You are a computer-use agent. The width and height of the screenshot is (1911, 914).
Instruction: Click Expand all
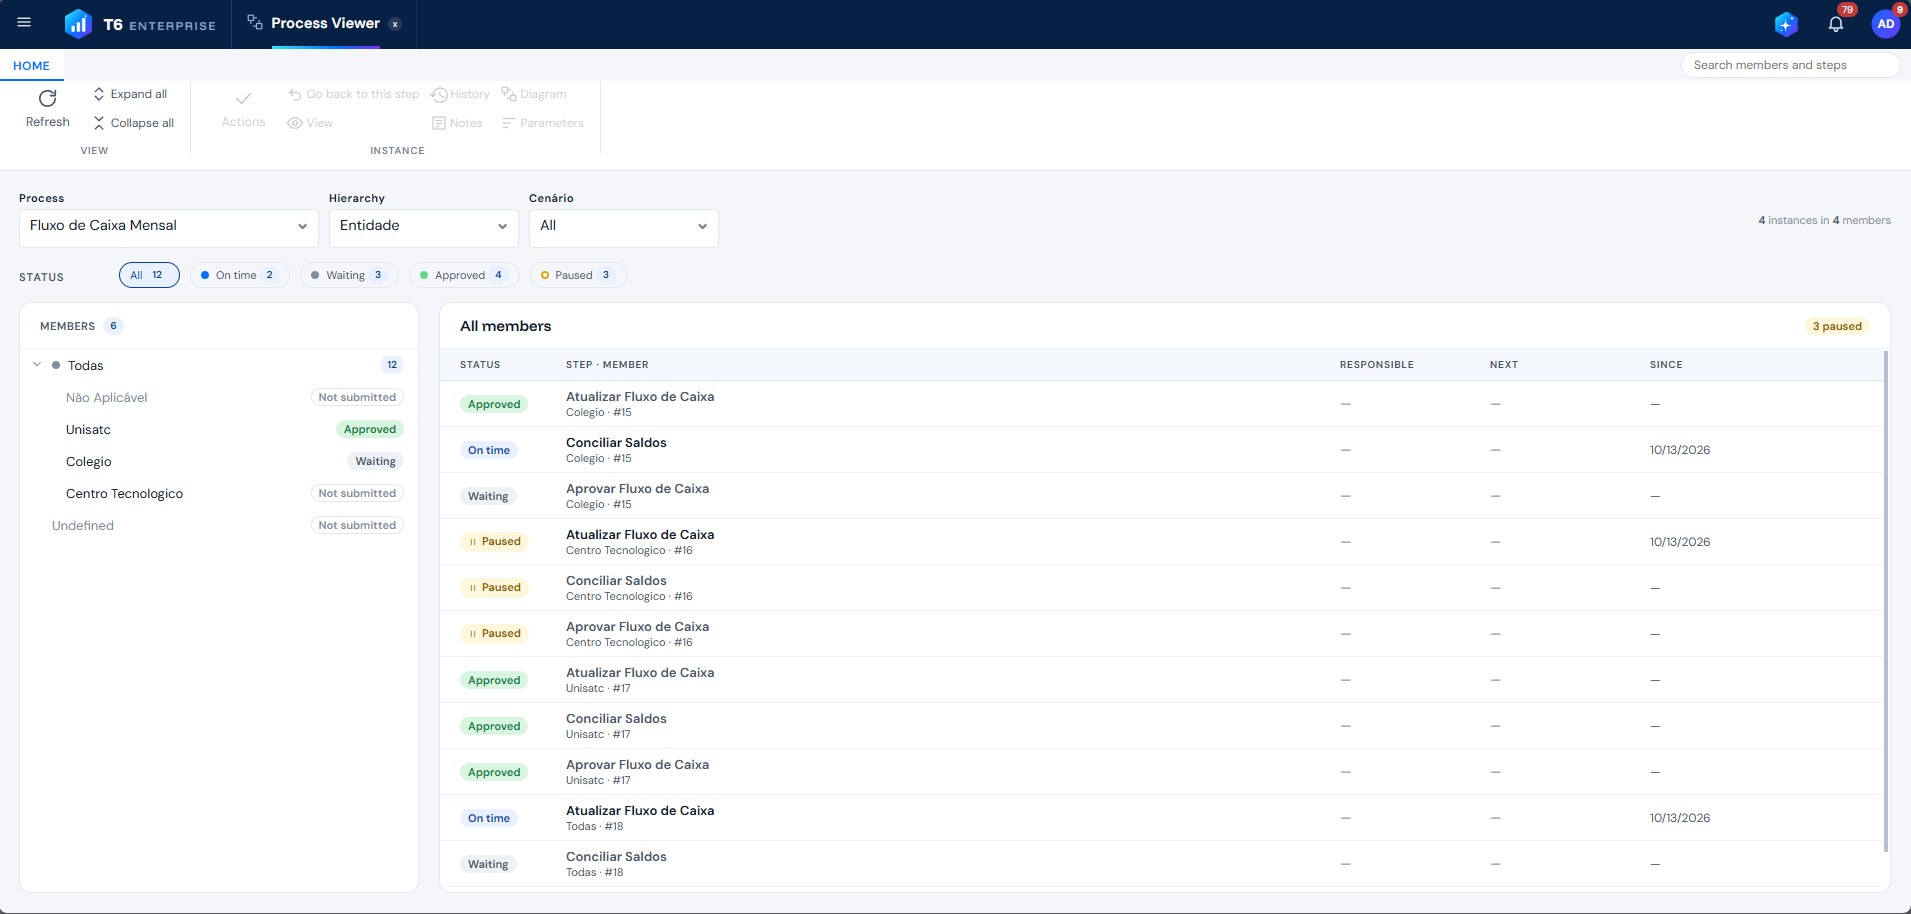(x=130, y=94)
